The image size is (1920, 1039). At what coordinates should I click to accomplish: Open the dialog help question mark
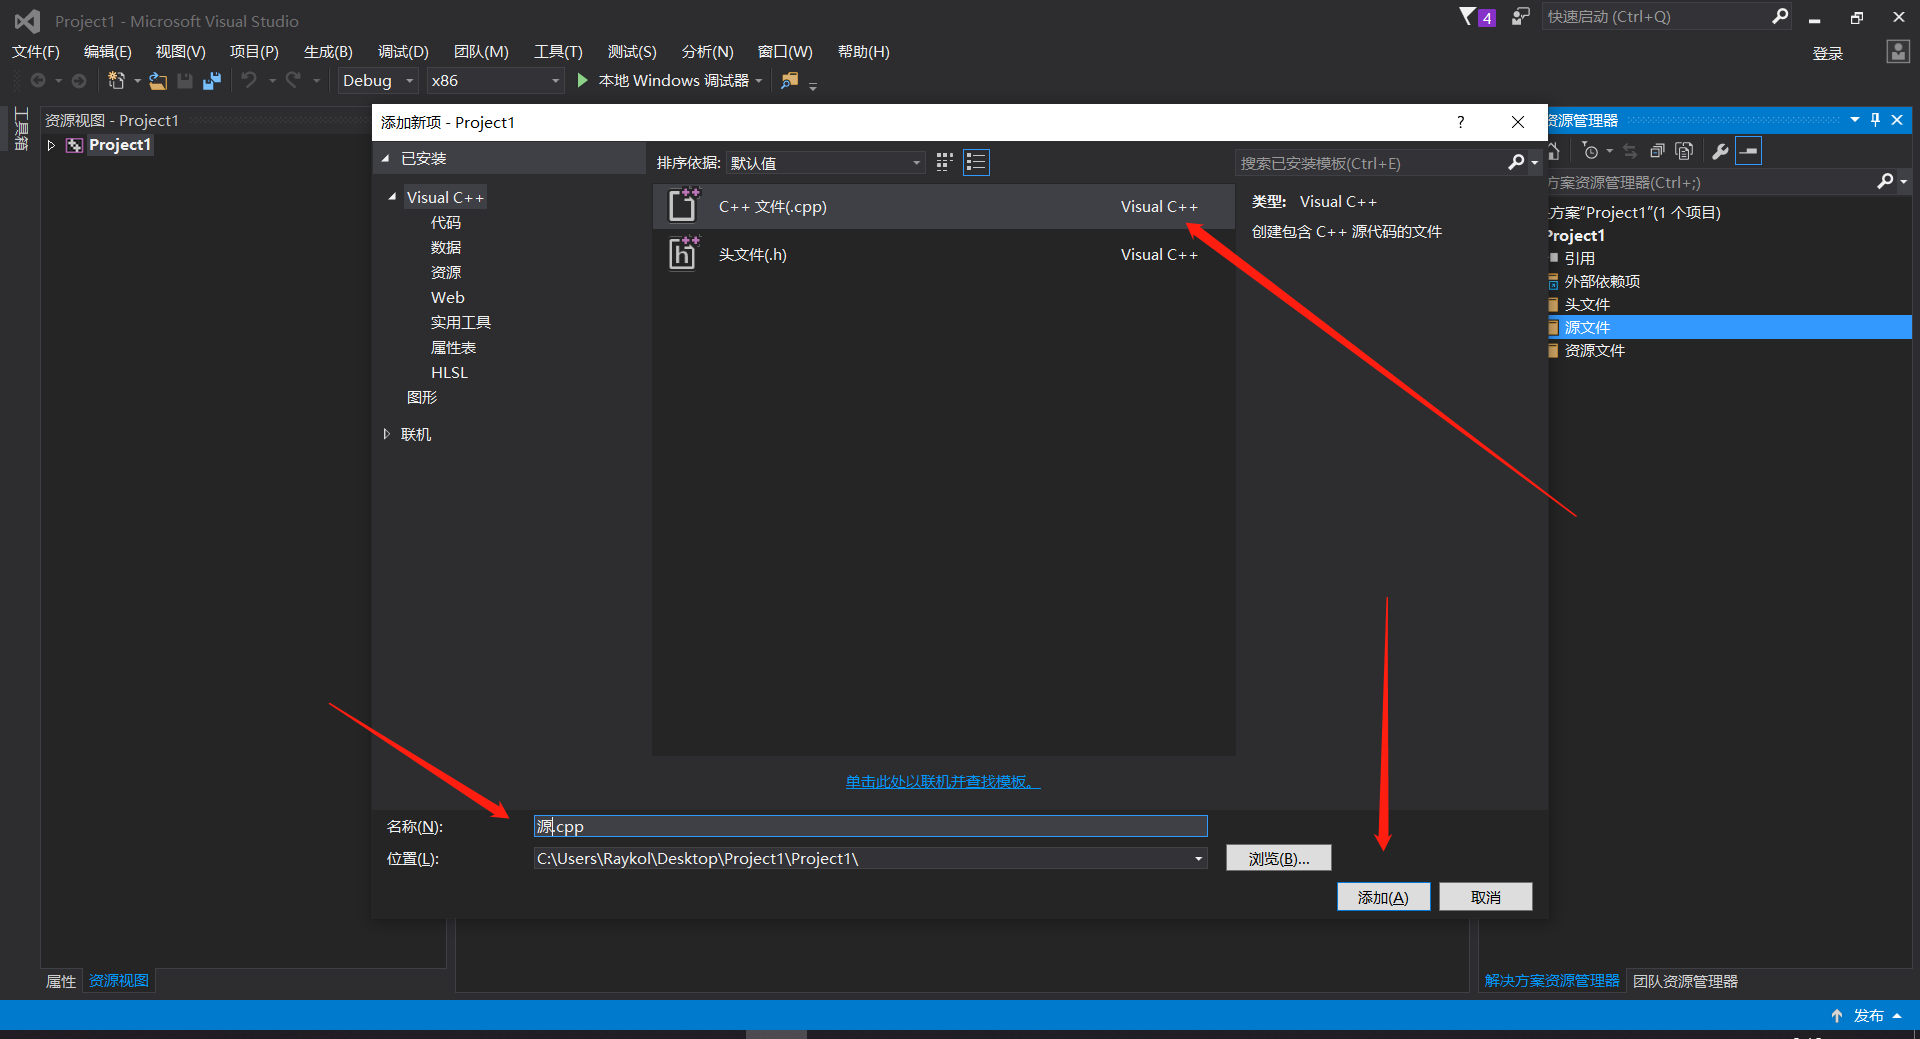point(1461,122)
